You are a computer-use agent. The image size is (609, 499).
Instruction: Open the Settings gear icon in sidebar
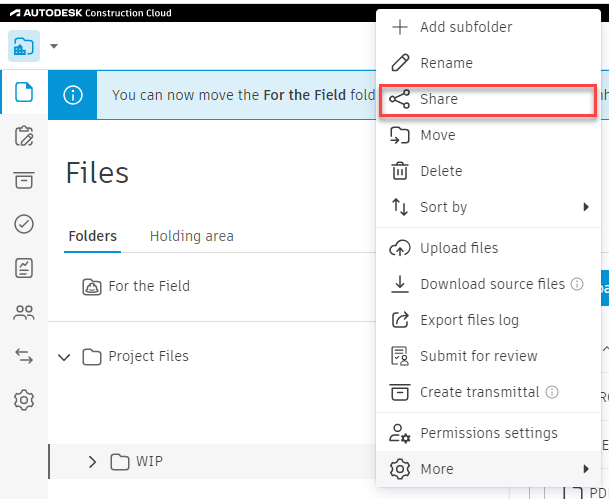pyautogui.click(x=24, y=400)
